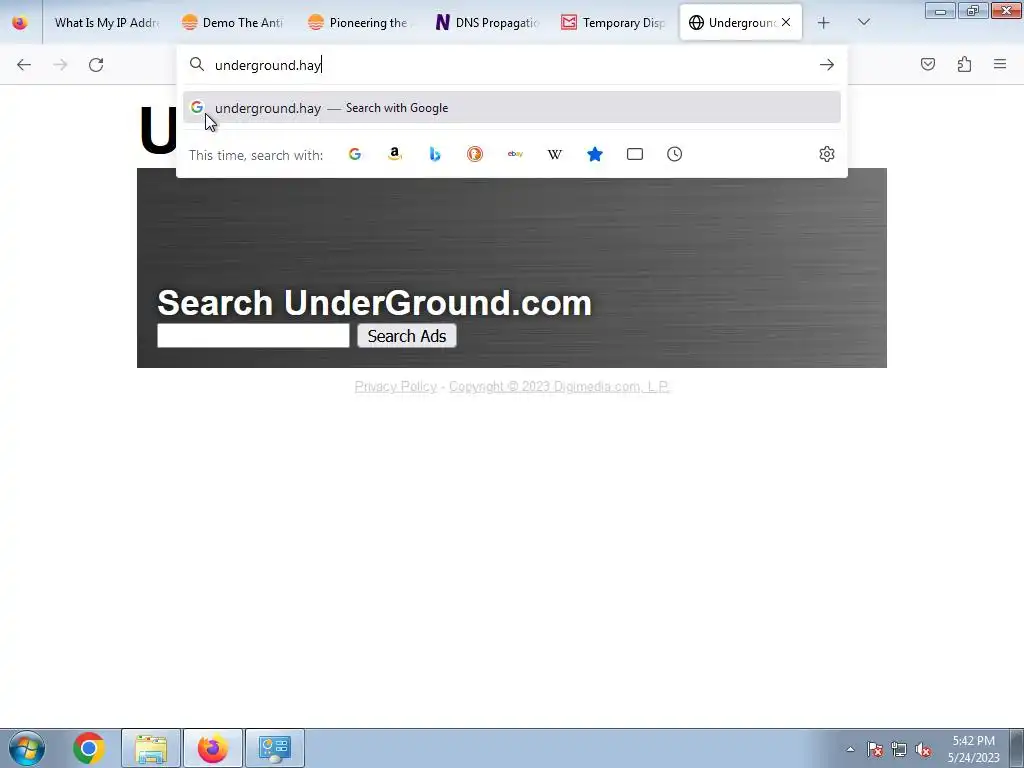Open Action Center flag tray icon

[875, 749]
